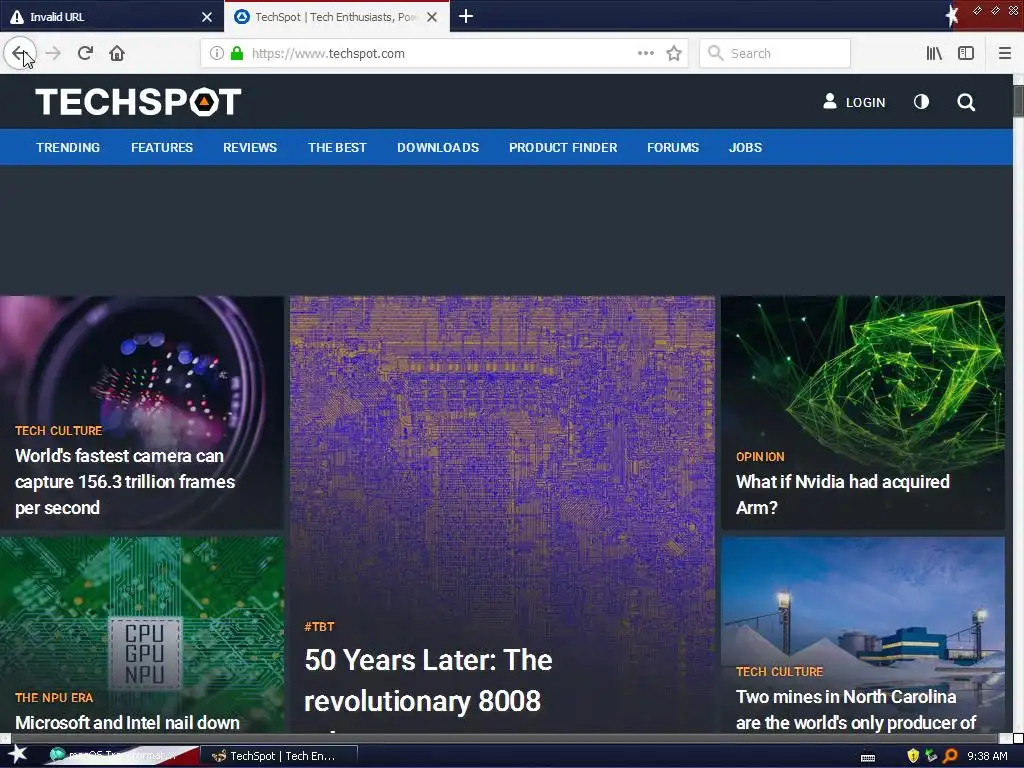
Task: Open the Firefox hamburger menu
Action: tap(1004, 53)
